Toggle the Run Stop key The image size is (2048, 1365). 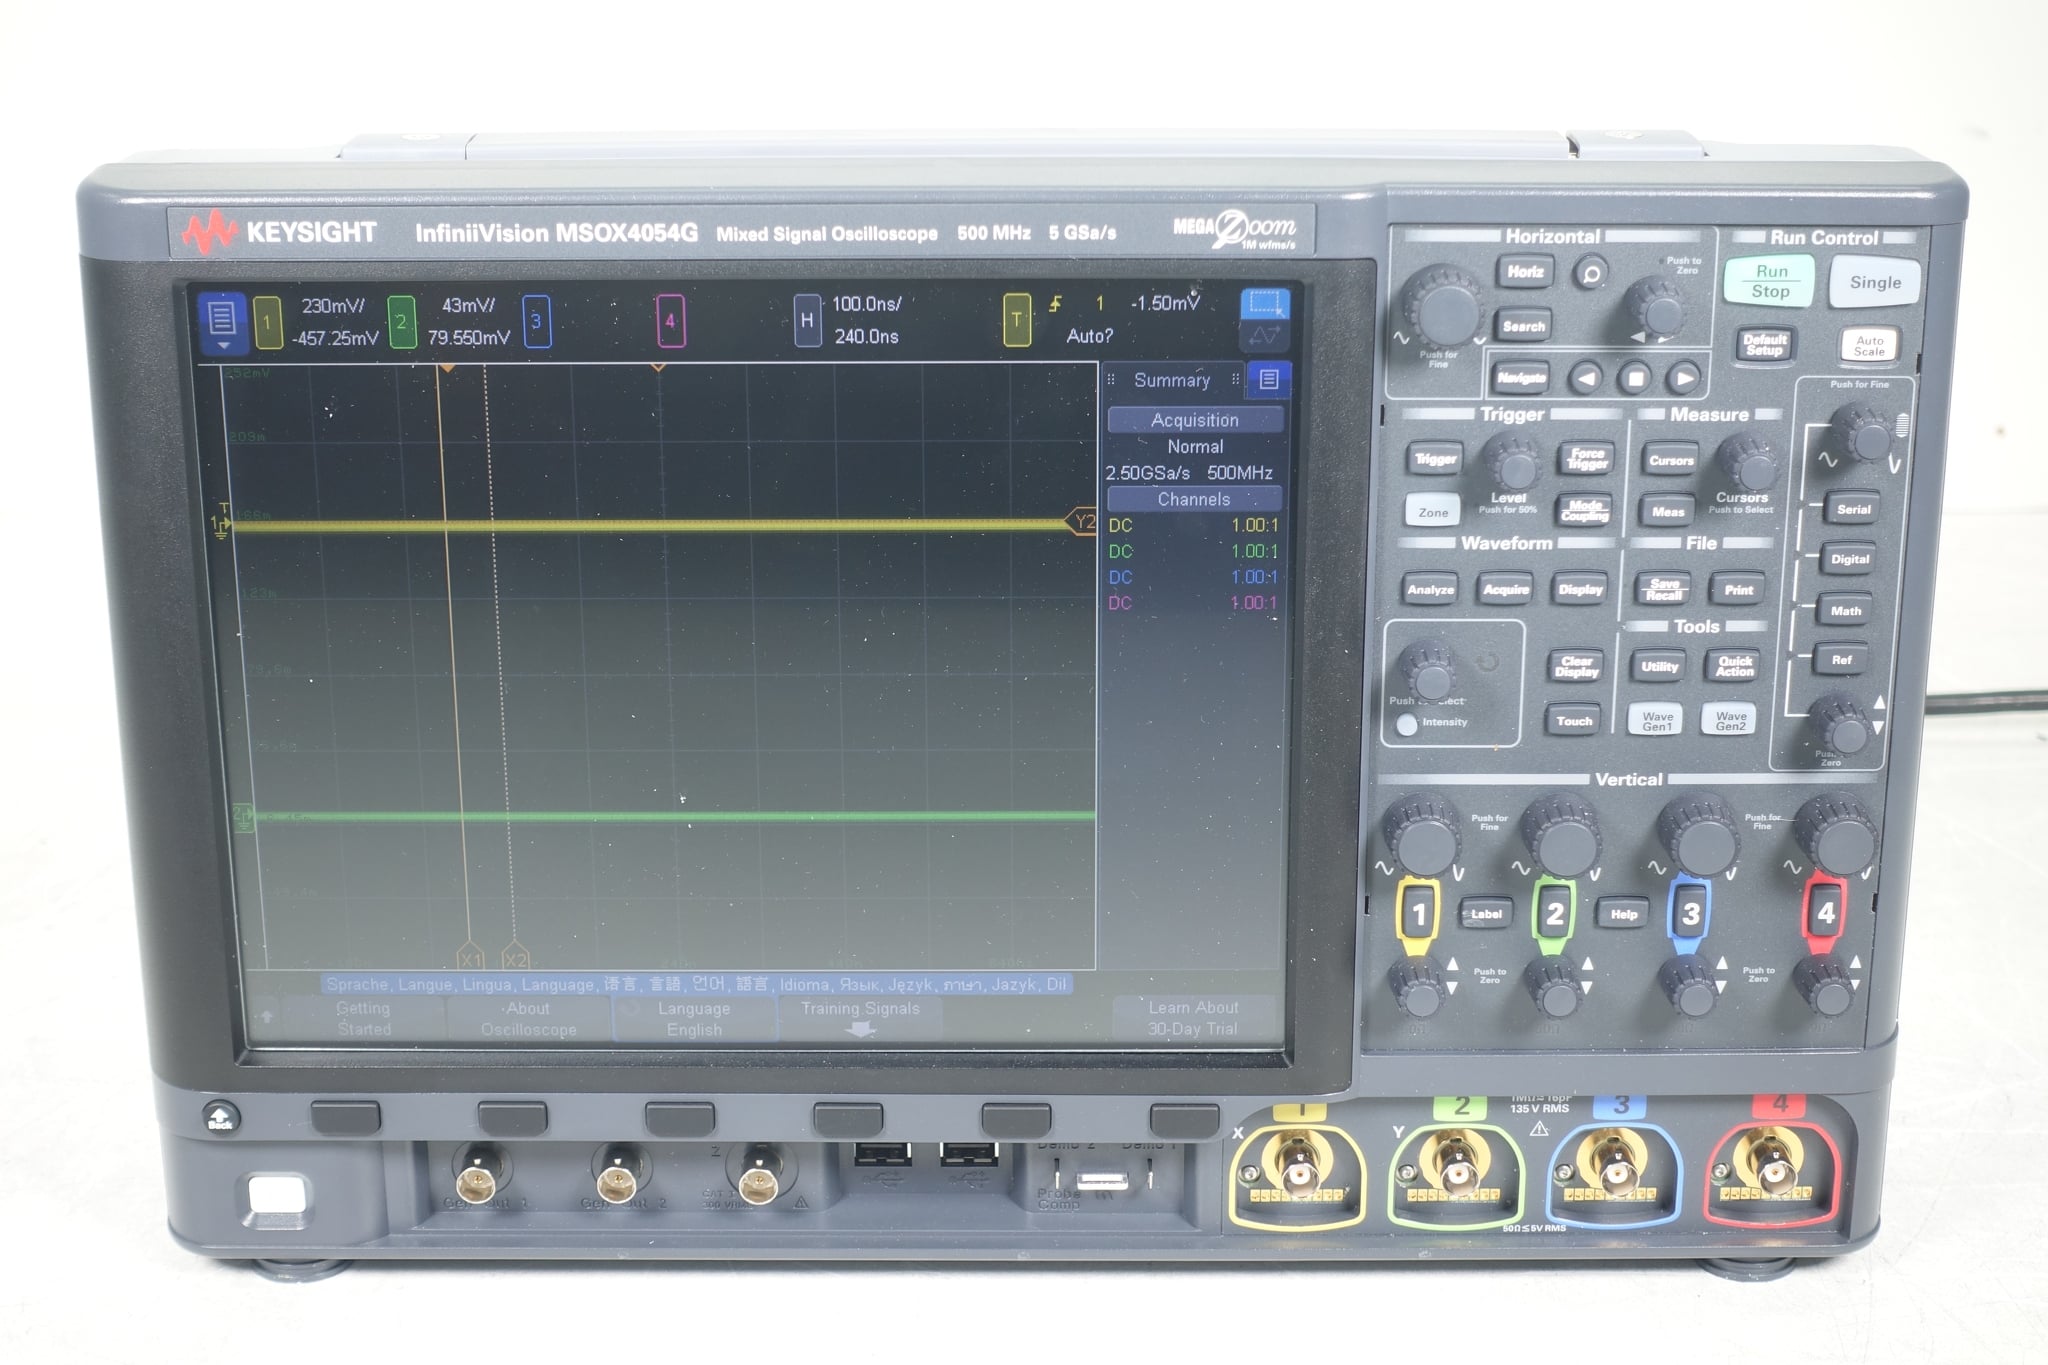pyautogui.click(x=1769, y=281)
